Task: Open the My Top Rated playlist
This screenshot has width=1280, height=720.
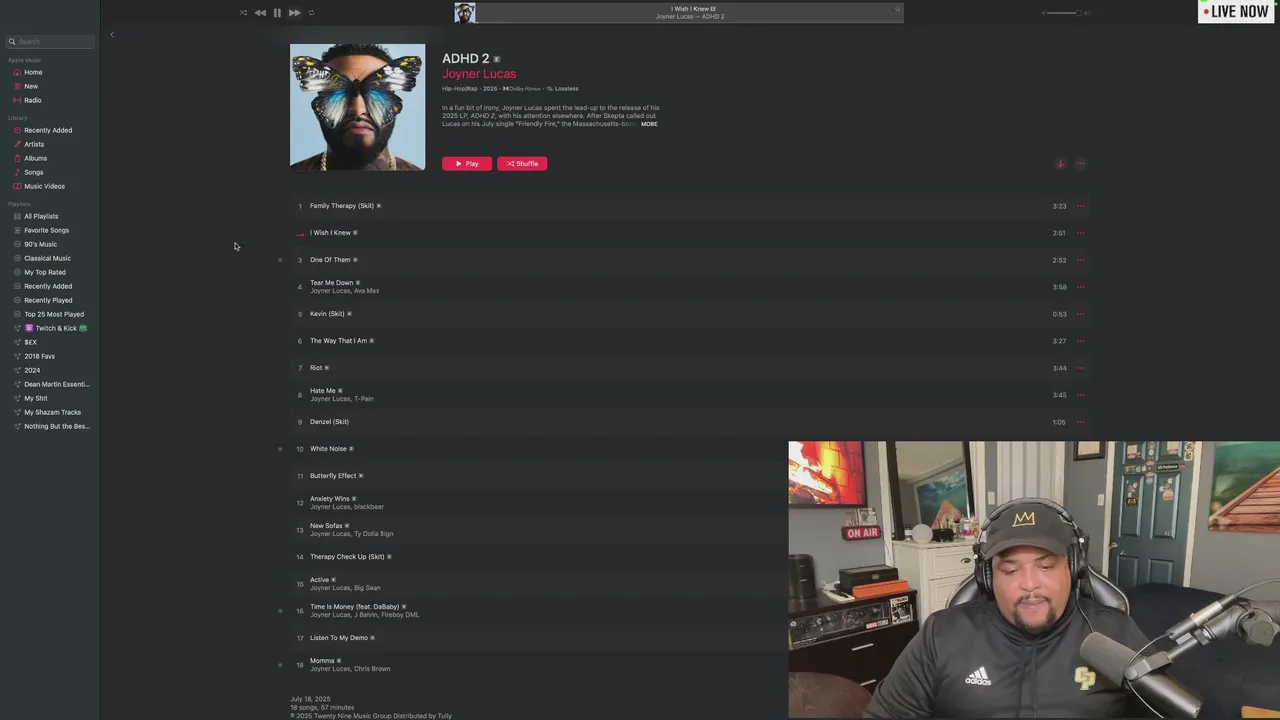Action: (45, 272)
